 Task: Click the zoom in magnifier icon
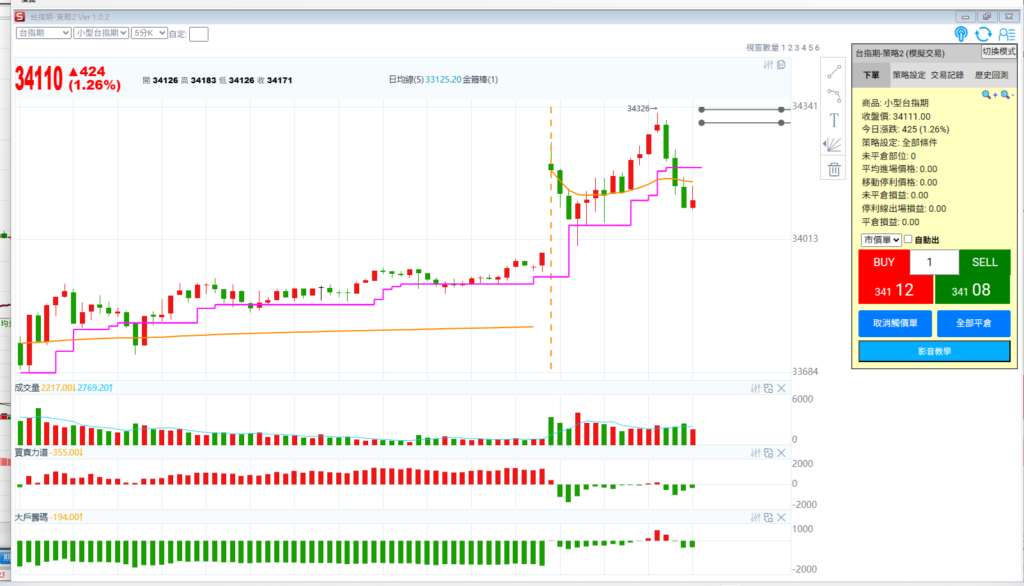[x=987, y=95]
